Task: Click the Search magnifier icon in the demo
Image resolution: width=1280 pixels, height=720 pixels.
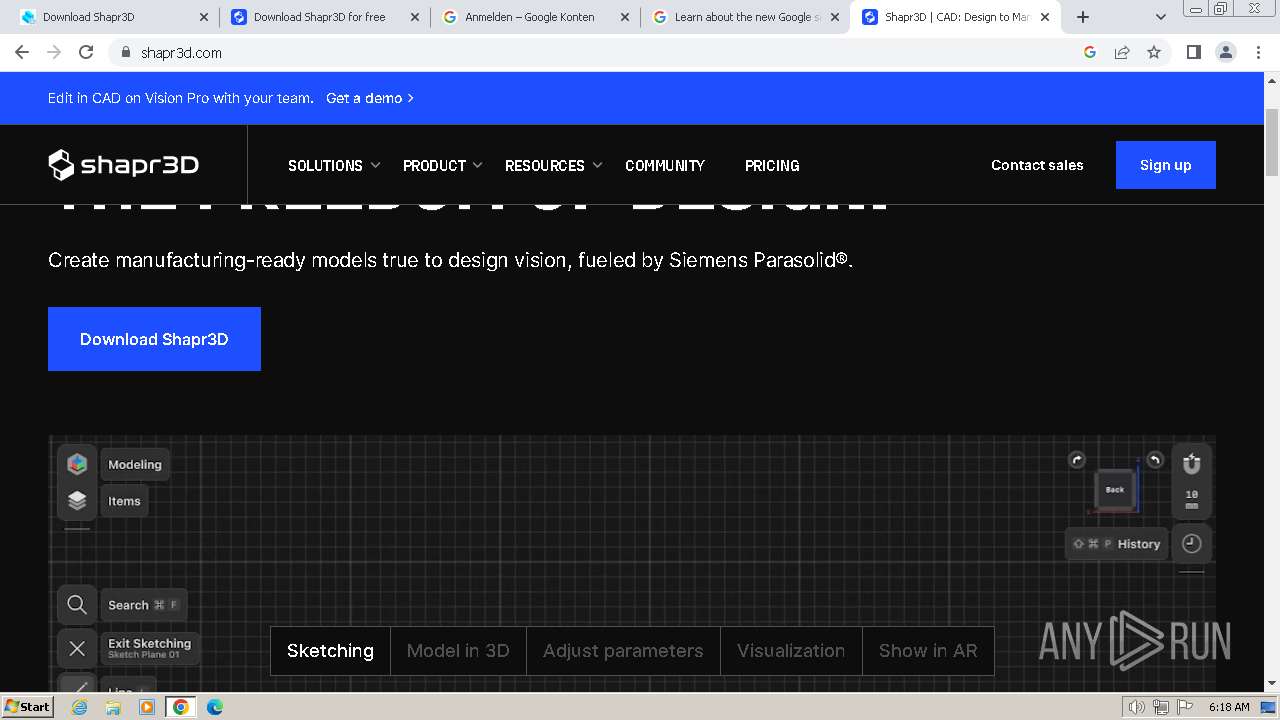Action: click(77, 605)
